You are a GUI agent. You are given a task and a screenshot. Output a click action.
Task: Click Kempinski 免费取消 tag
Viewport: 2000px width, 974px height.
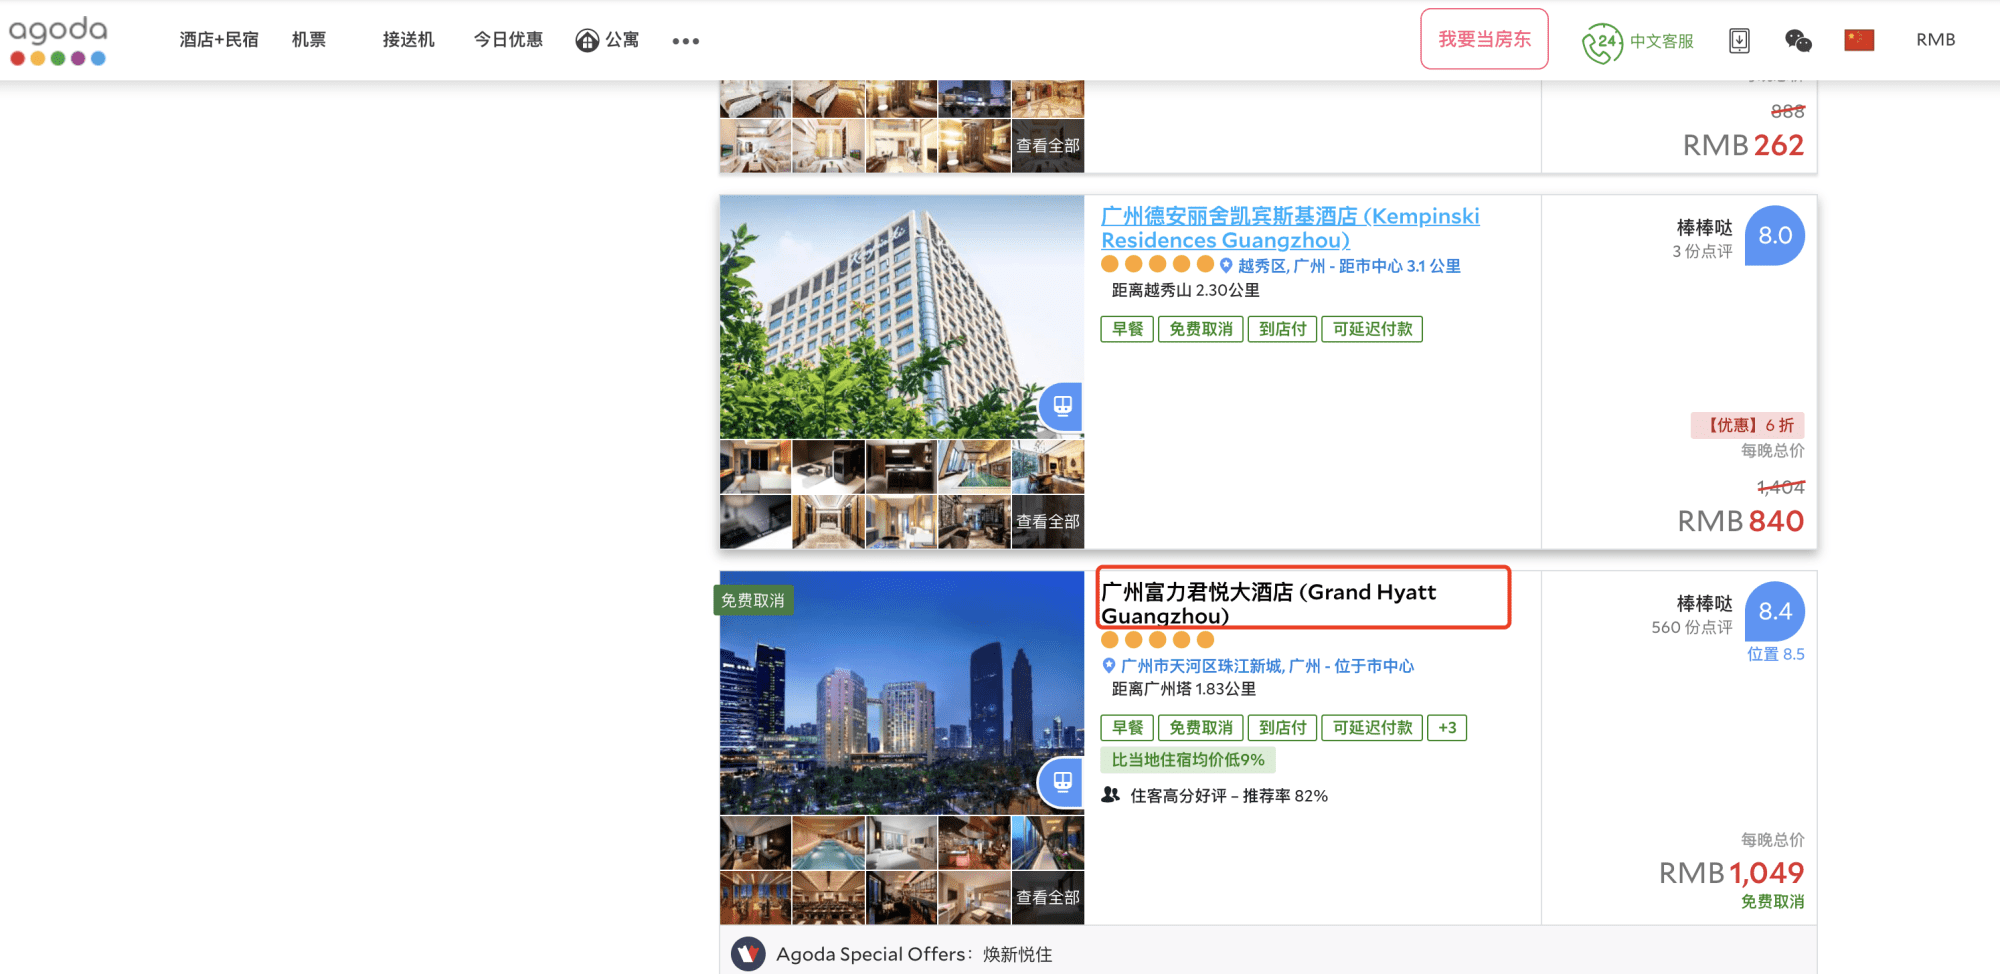pos(1200,329)
